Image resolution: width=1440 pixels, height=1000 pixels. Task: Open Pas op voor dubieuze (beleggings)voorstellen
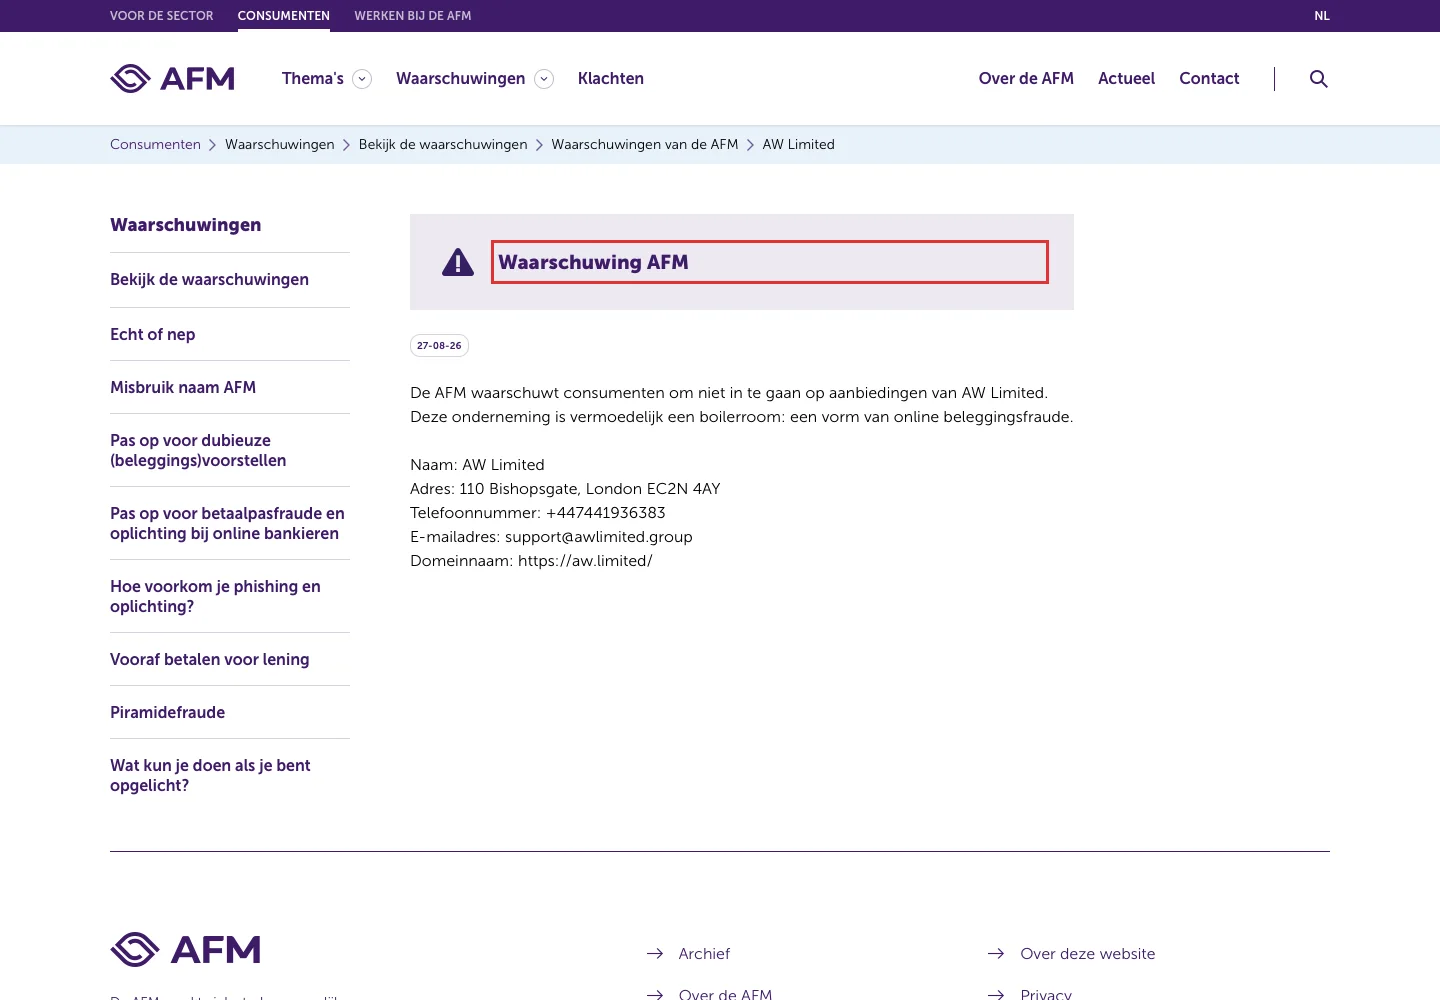(198, 450)
